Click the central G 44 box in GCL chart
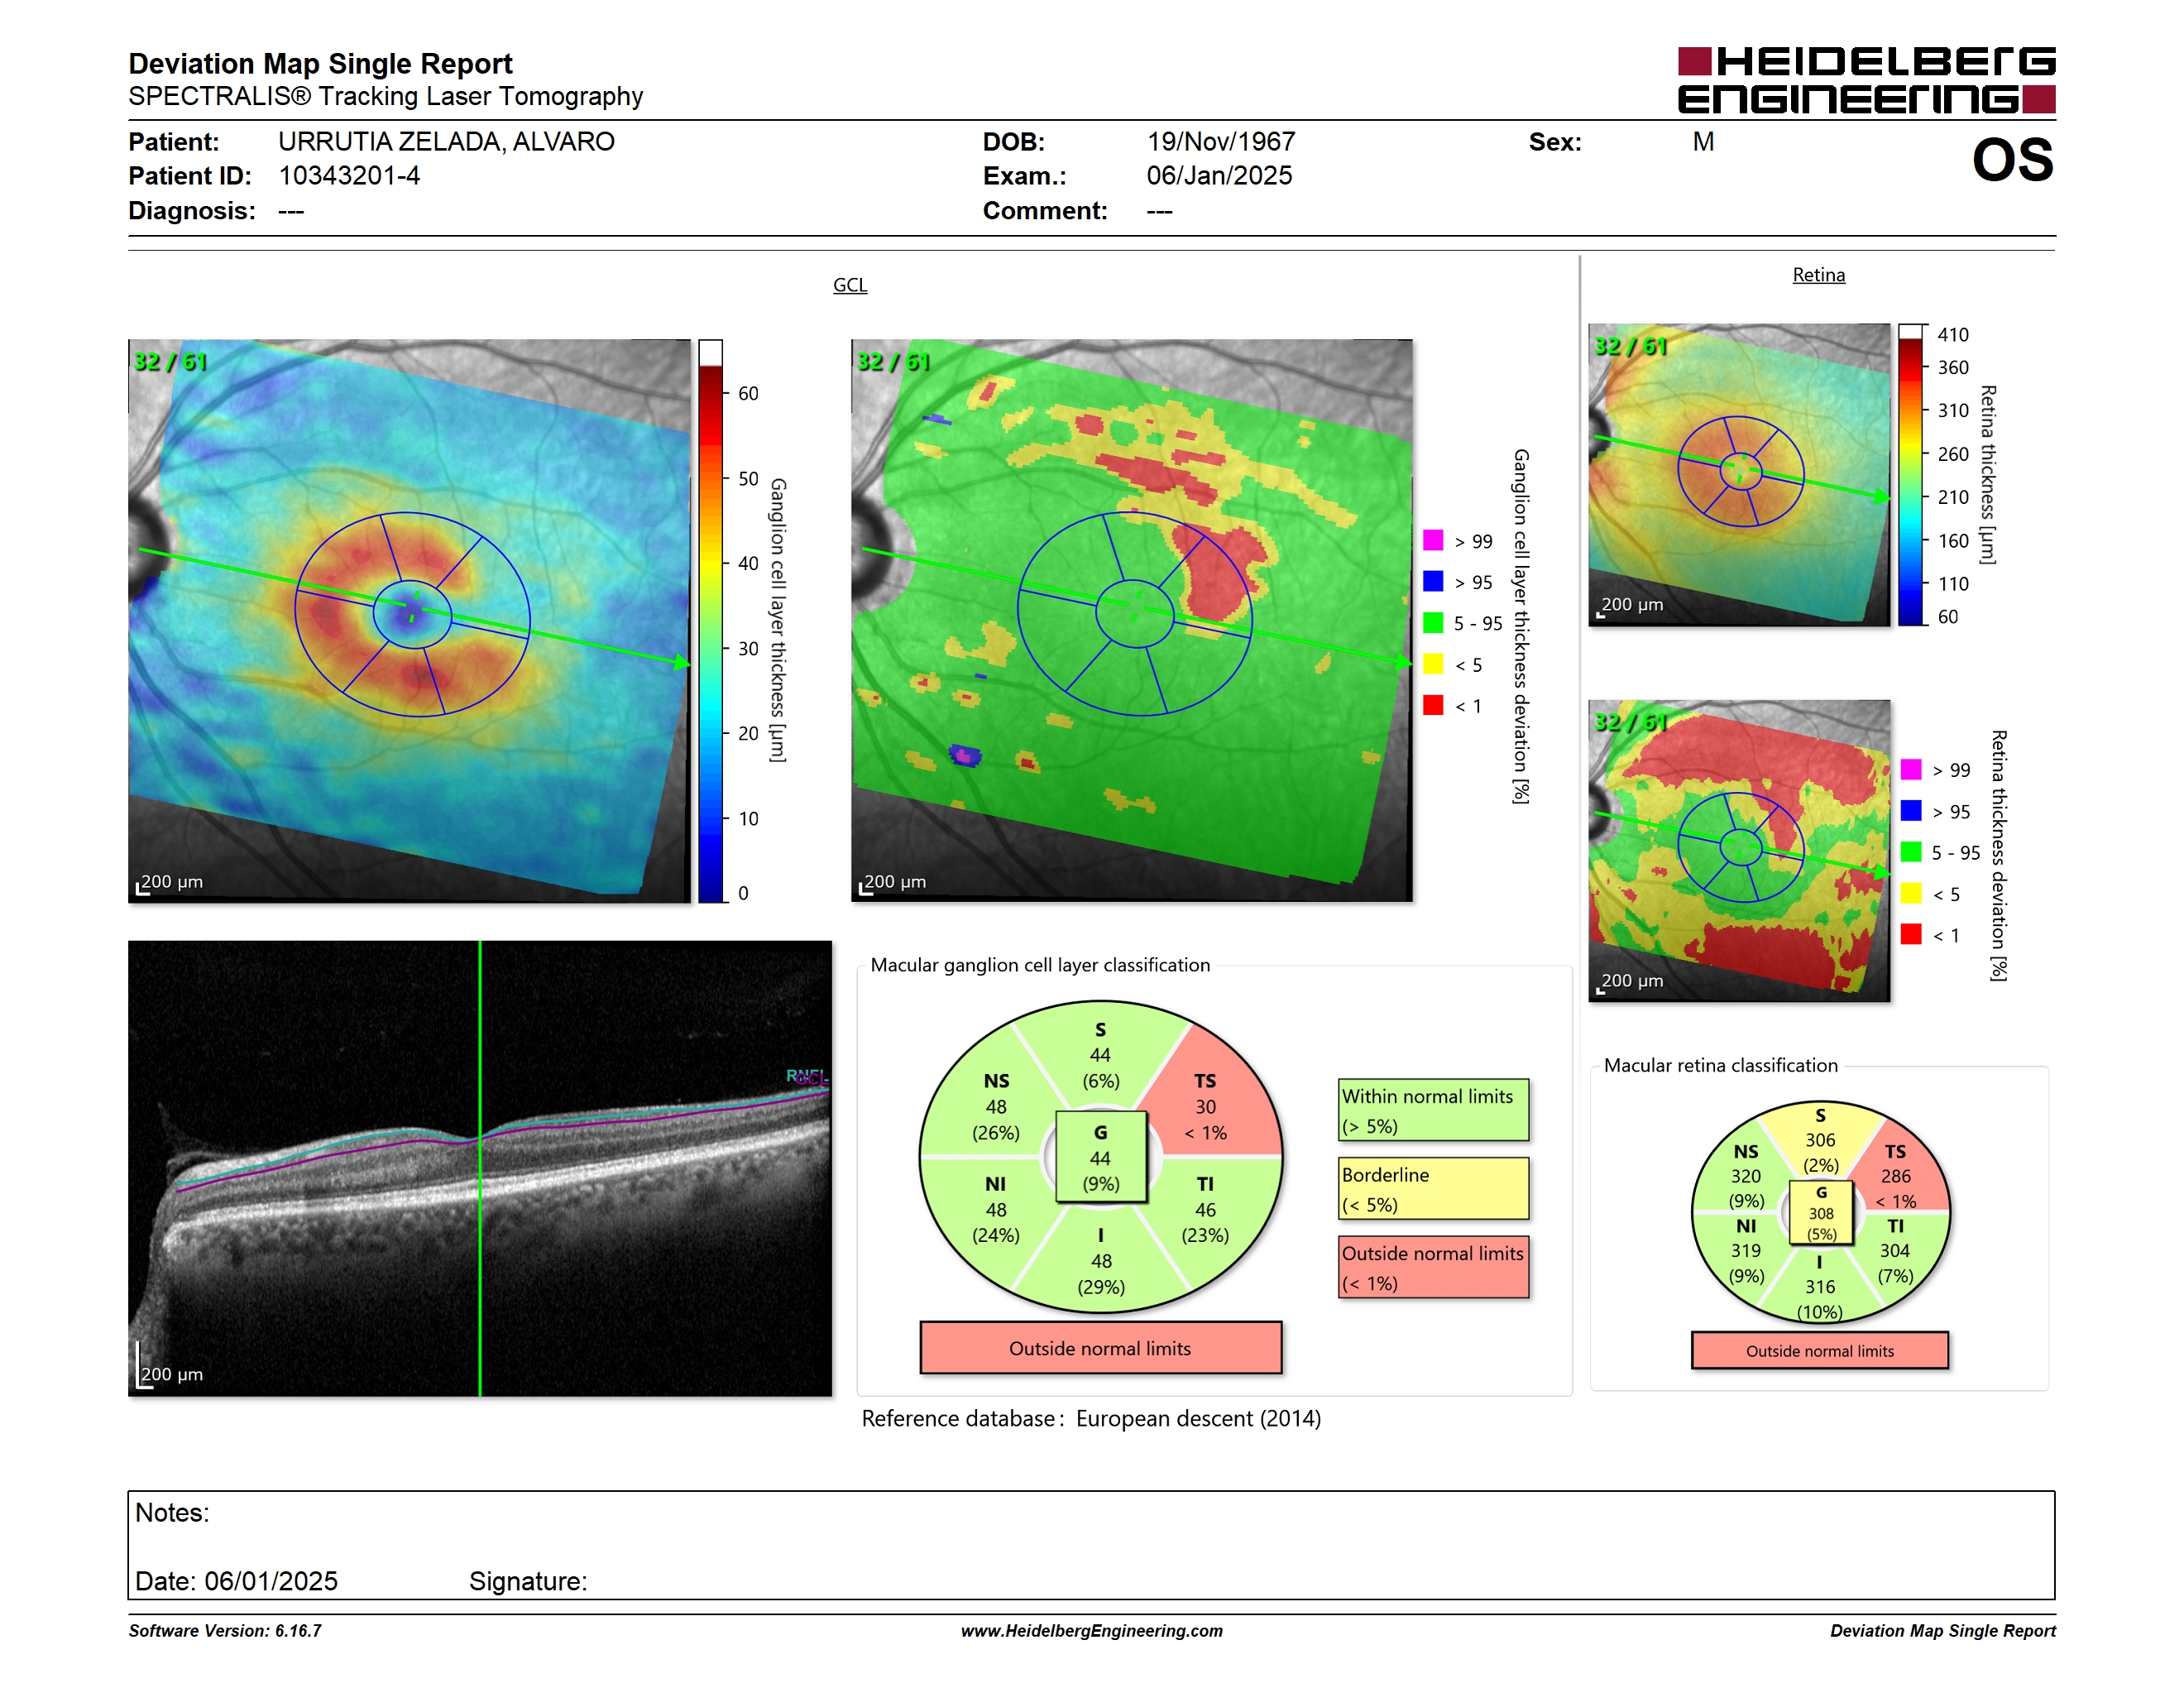The height and width of the screenshot is (1688, 2184). 1100,1157
